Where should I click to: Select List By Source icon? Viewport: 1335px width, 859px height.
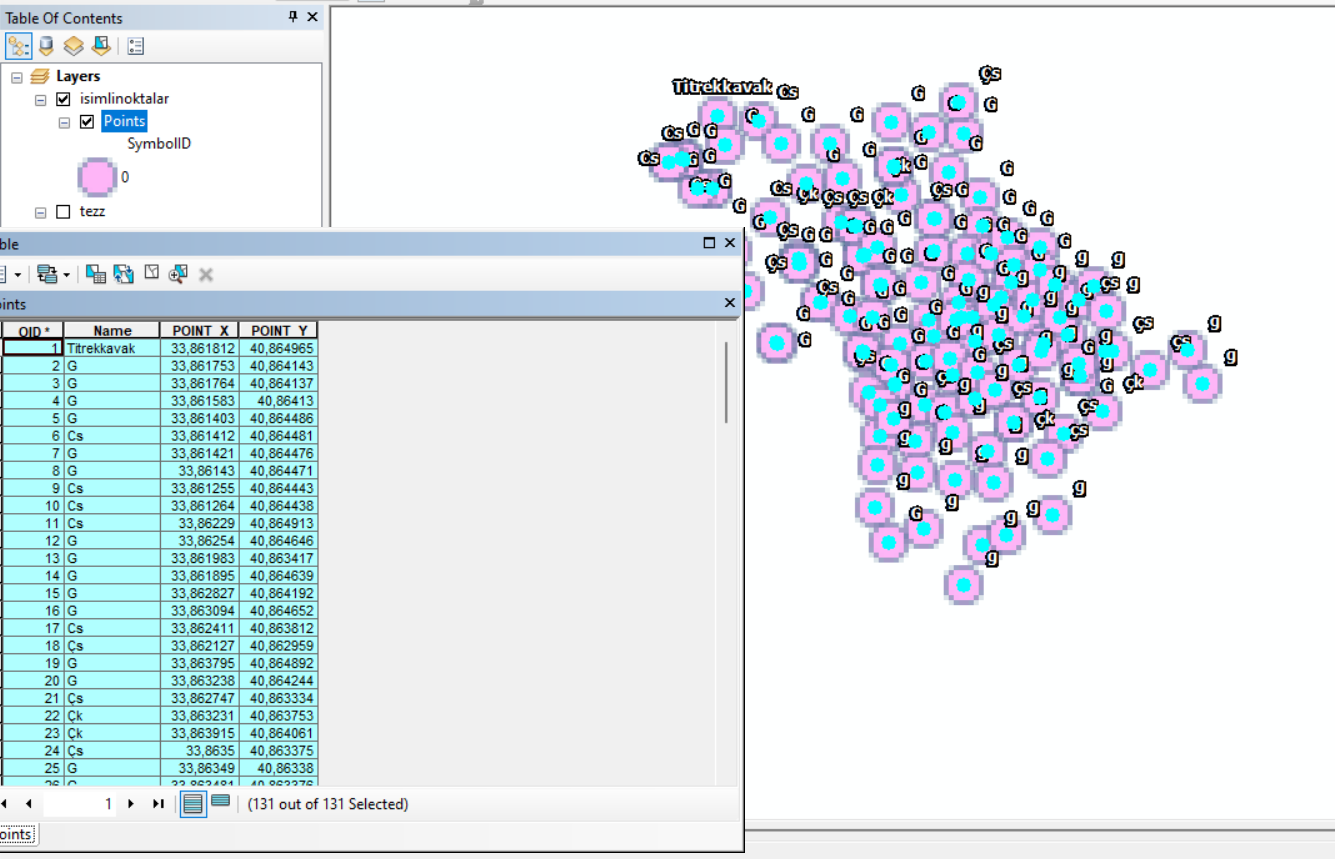coord(46,46)
